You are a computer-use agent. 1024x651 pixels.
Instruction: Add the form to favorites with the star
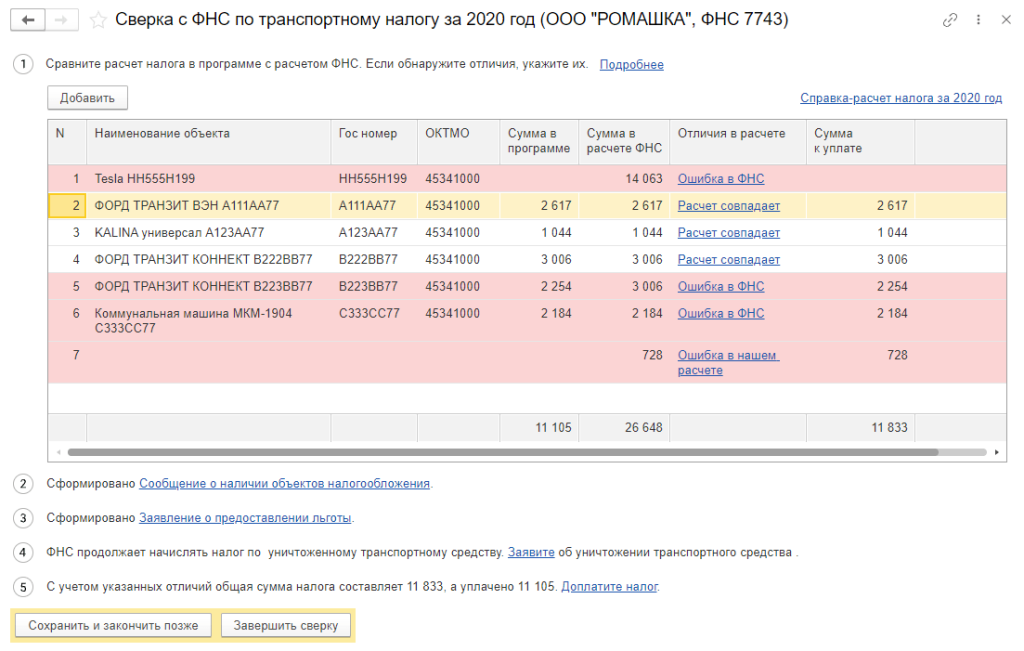tap(98, 20)
